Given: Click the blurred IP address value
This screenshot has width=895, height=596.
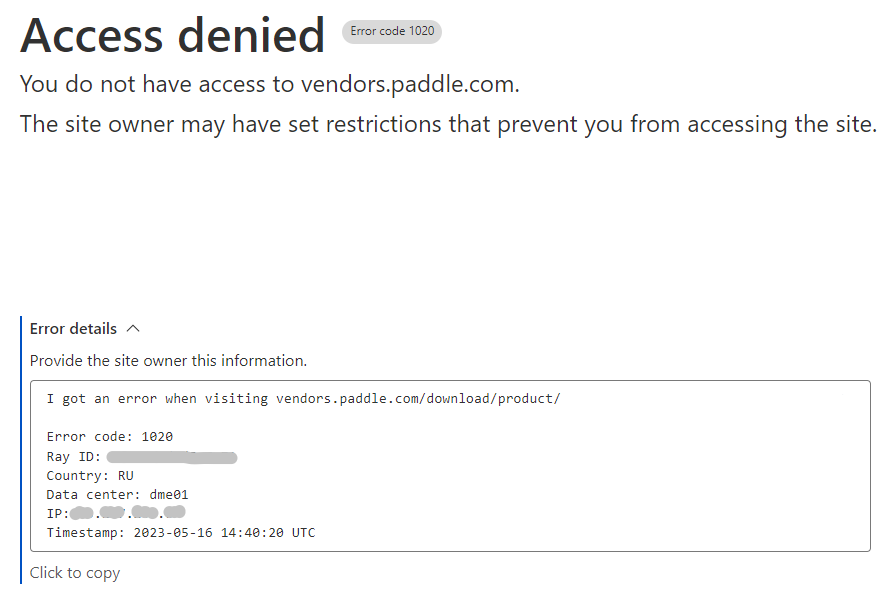Looking at the screenshot, I should click(128, 513).
